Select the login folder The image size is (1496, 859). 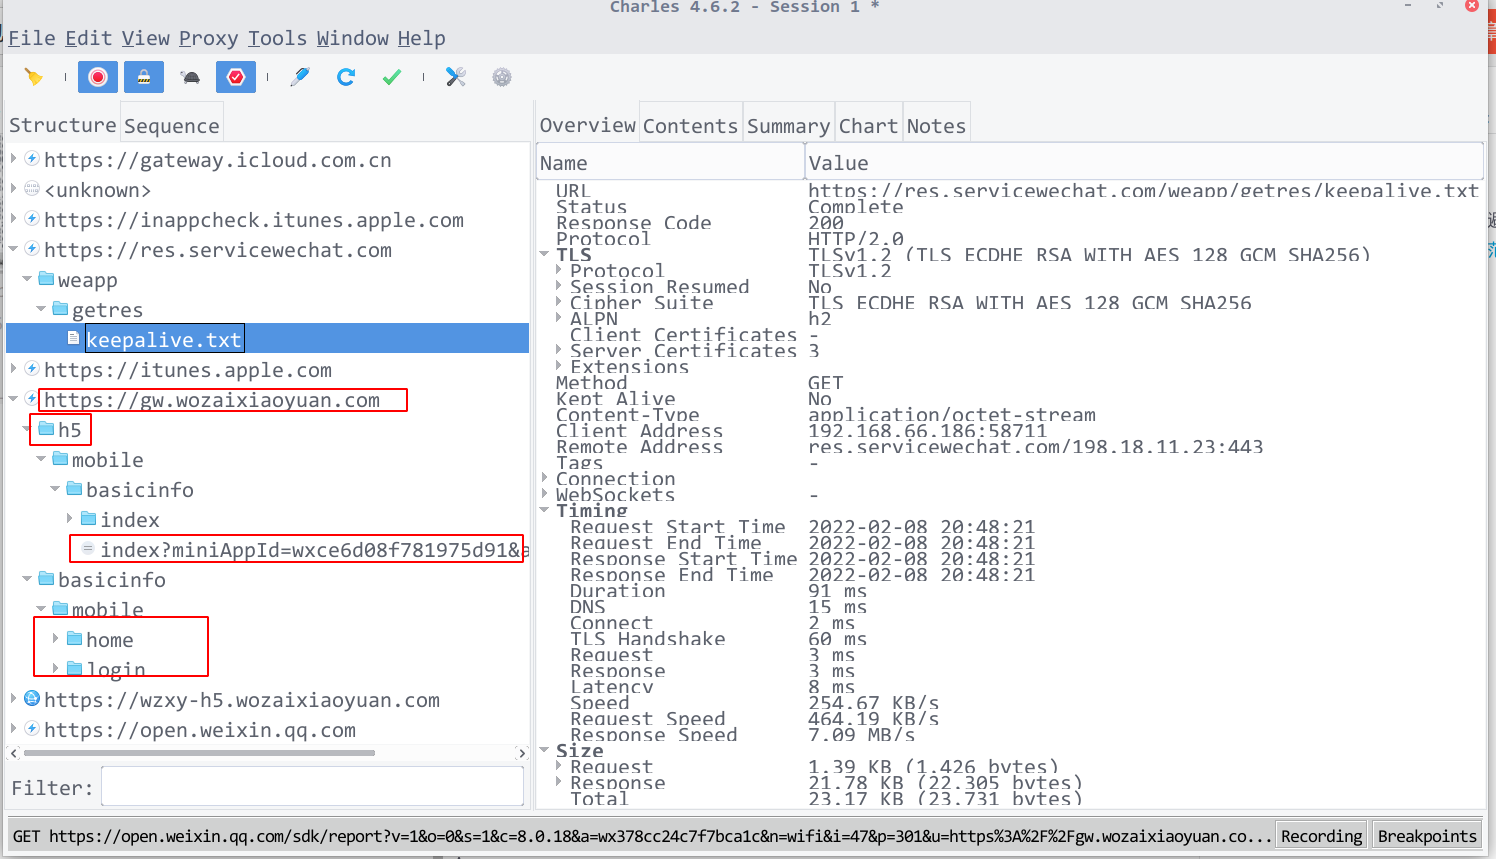click(116, 670)
